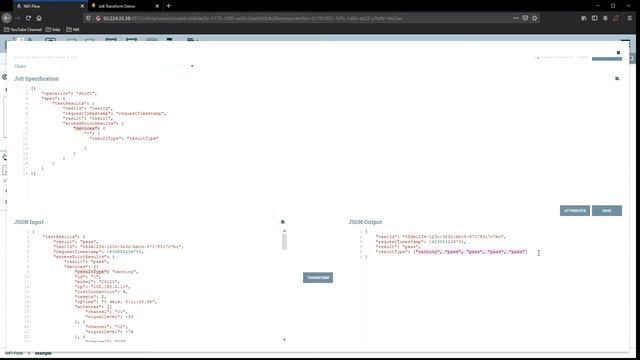Open the YouTube Channel bookmarks folder

(23, 29)
